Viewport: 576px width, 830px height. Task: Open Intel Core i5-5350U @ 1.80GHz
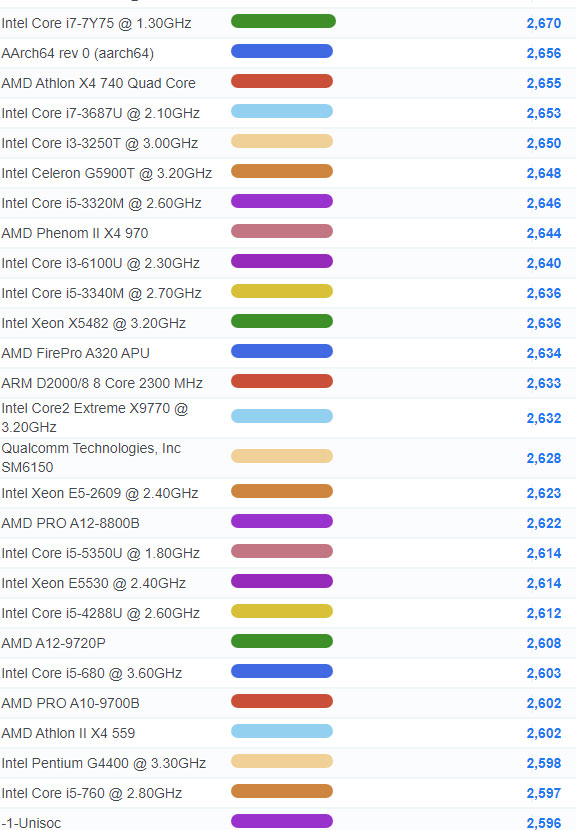(x=101, y=553)
